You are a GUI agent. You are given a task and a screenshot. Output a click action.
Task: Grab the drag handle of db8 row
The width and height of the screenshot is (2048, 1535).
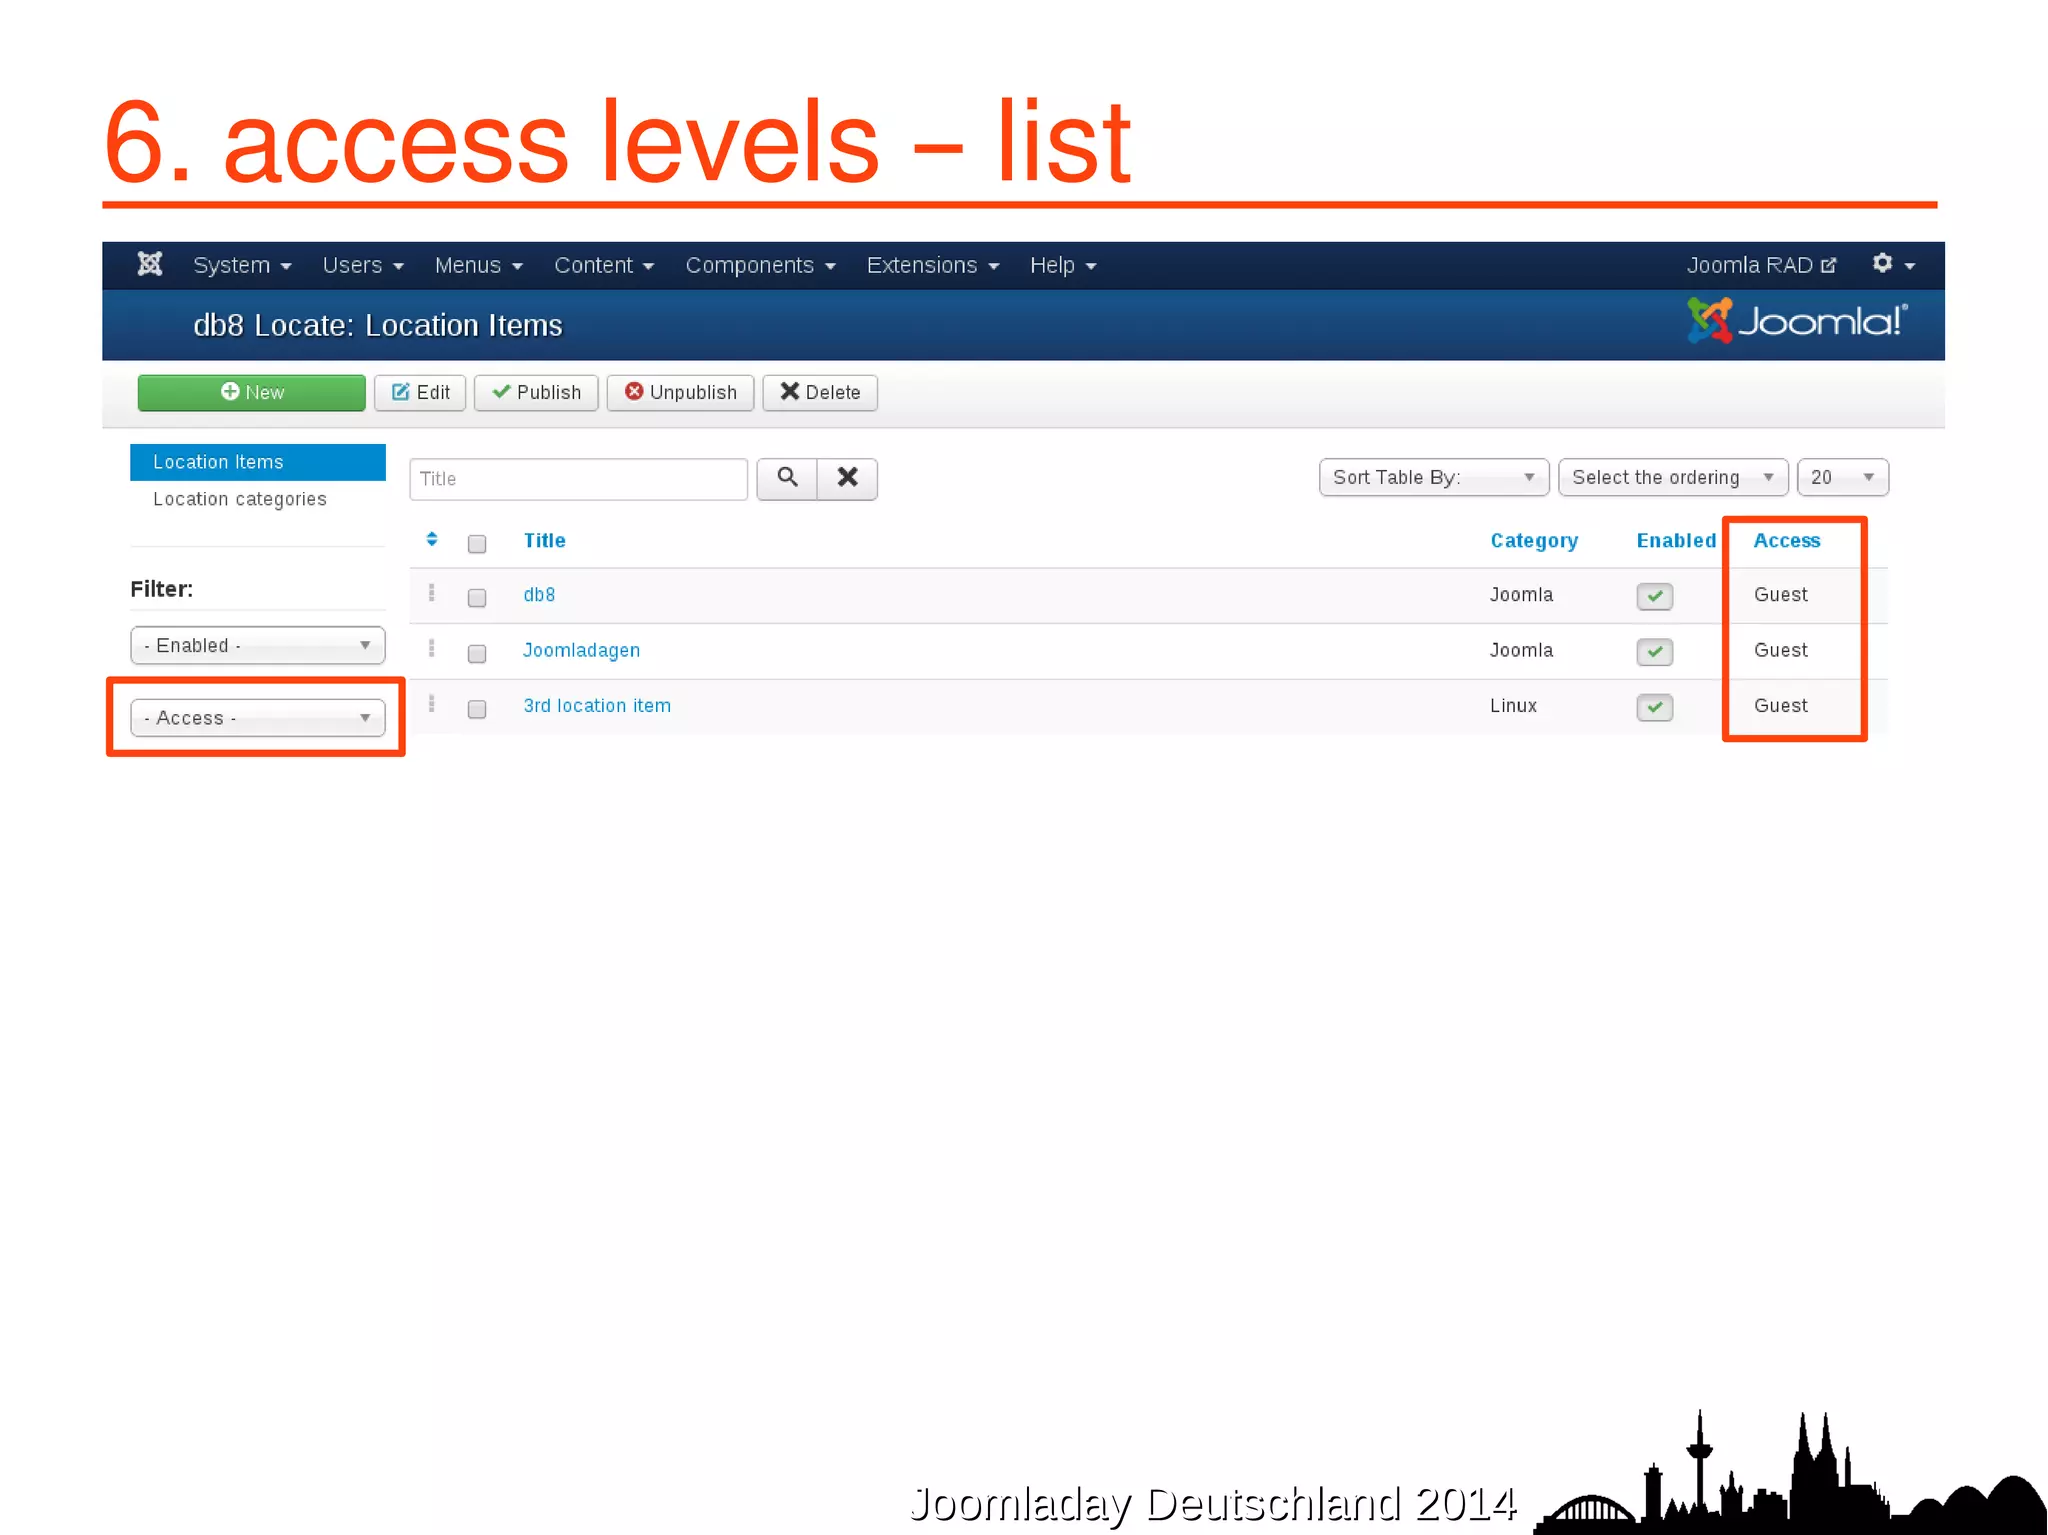432,593
